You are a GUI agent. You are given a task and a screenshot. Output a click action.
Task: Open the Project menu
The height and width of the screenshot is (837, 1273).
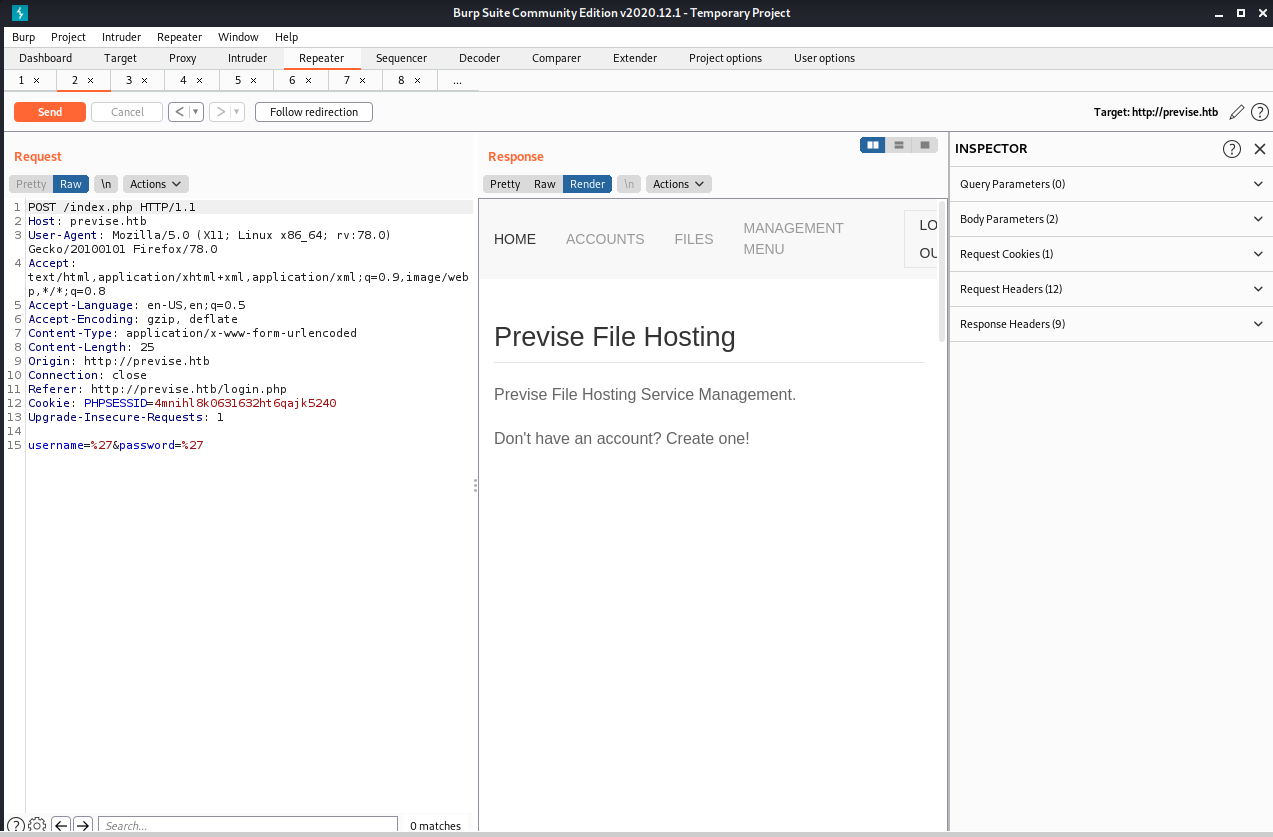(x=68, y=37)
